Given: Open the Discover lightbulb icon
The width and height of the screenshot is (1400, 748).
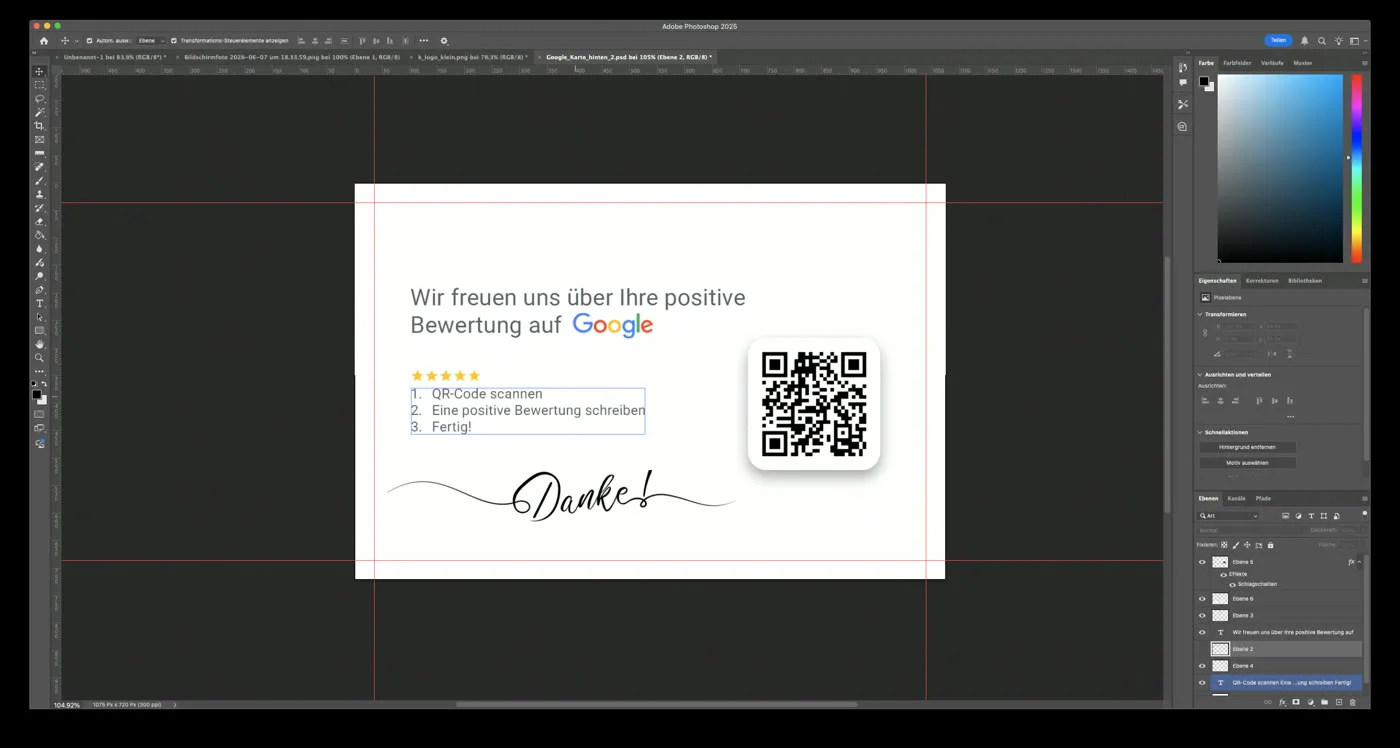Looking at the screenshot, I should pos(1338,41).
